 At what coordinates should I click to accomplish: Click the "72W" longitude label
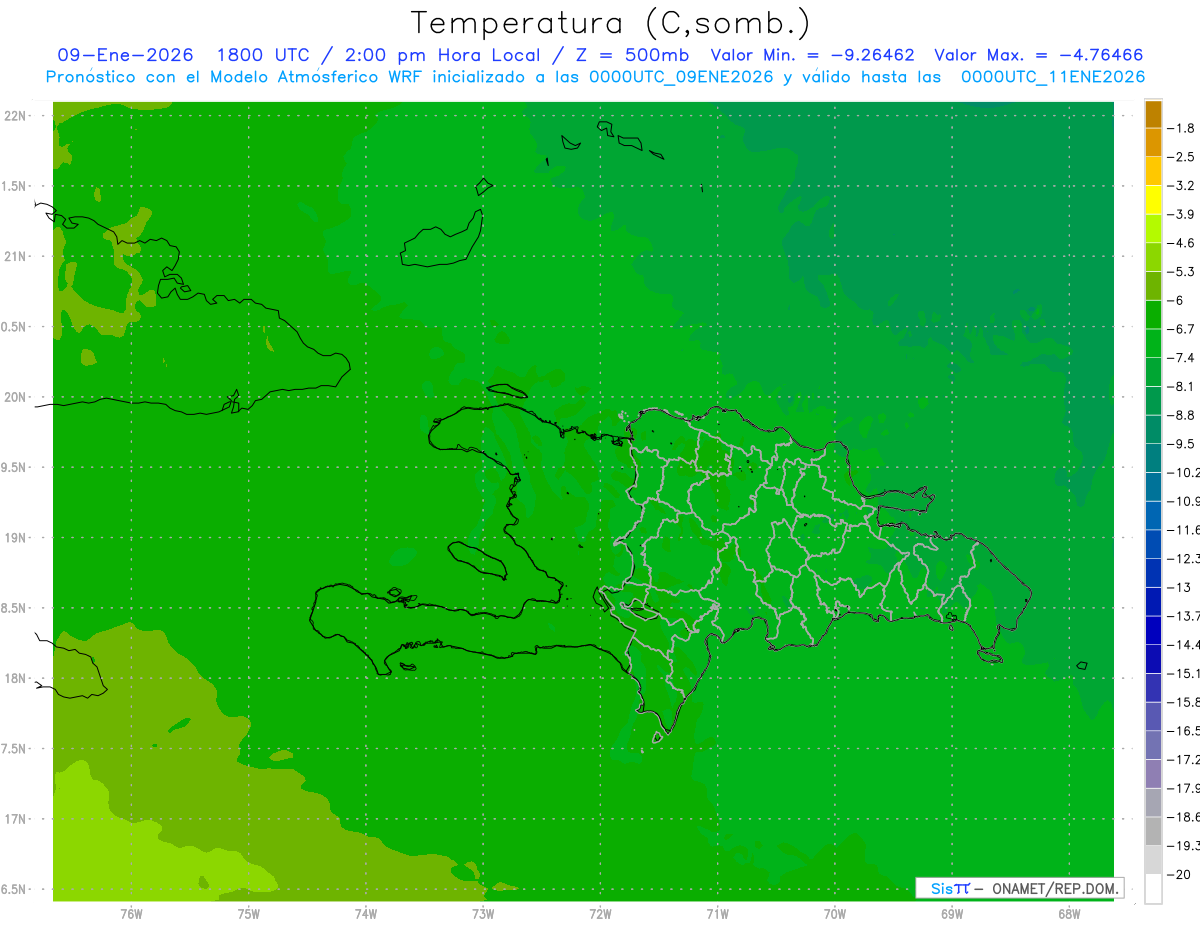click(600, 914)
